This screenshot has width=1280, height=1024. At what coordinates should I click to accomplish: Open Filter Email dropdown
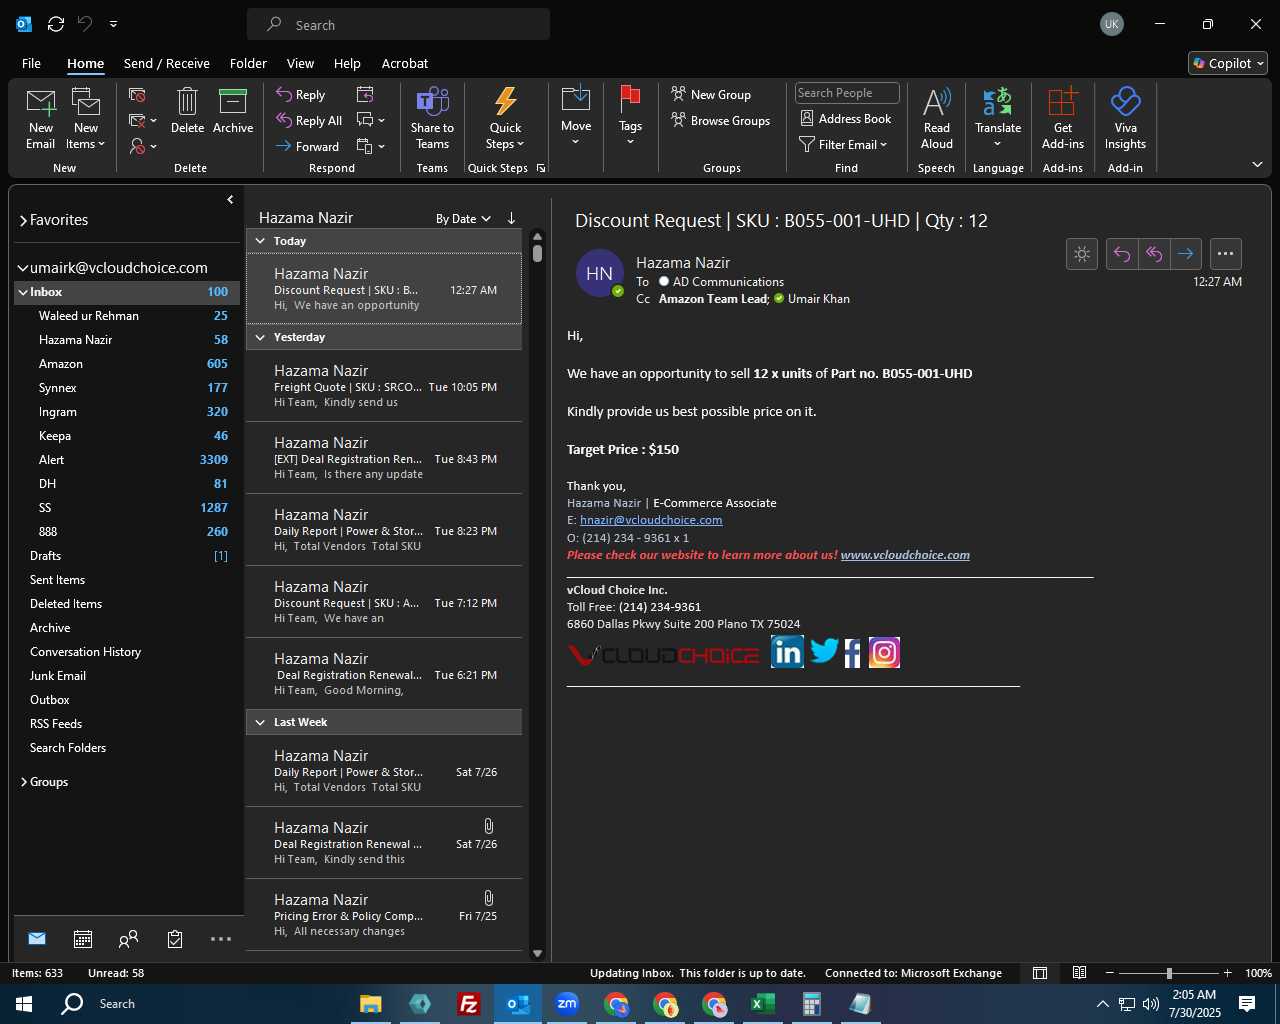point(843,145)
